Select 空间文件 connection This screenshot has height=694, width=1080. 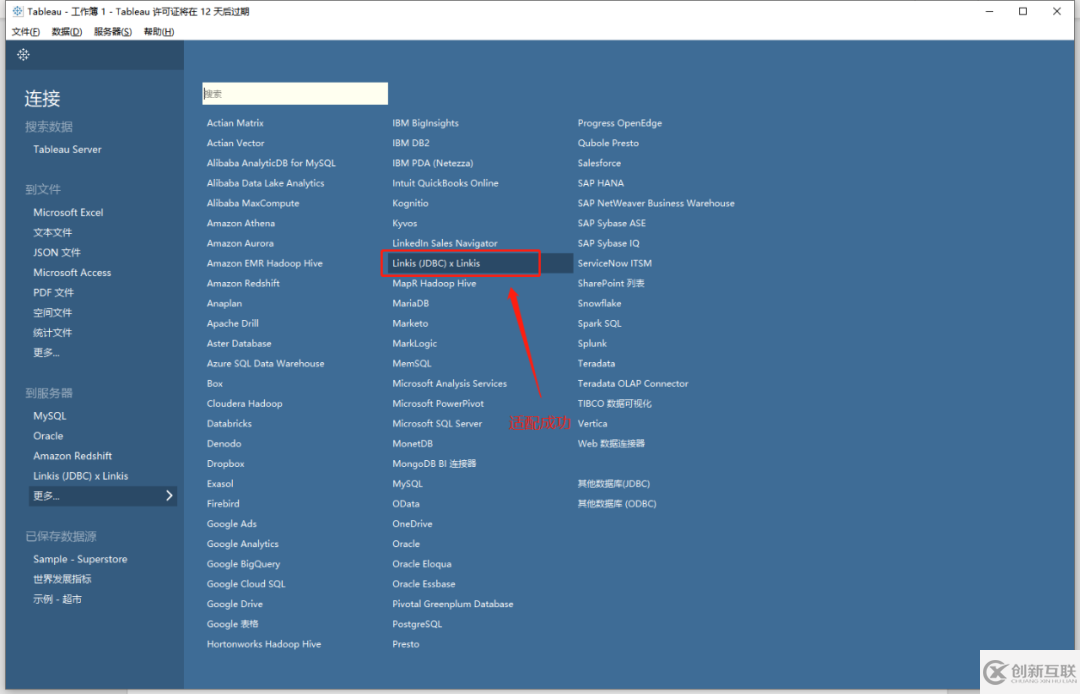point(52,312)
